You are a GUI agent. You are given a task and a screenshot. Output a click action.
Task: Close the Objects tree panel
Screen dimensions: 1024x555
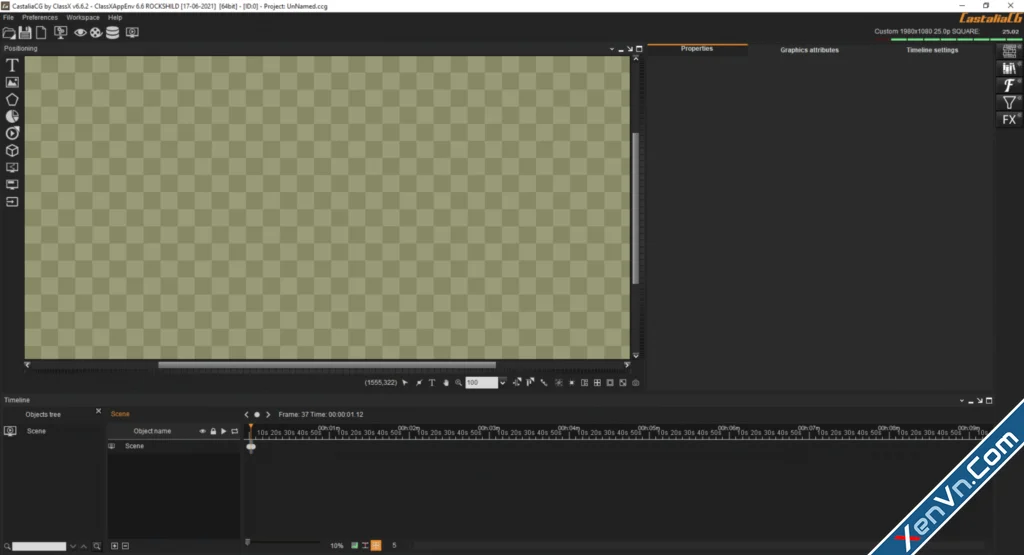[x=99, y=411]
